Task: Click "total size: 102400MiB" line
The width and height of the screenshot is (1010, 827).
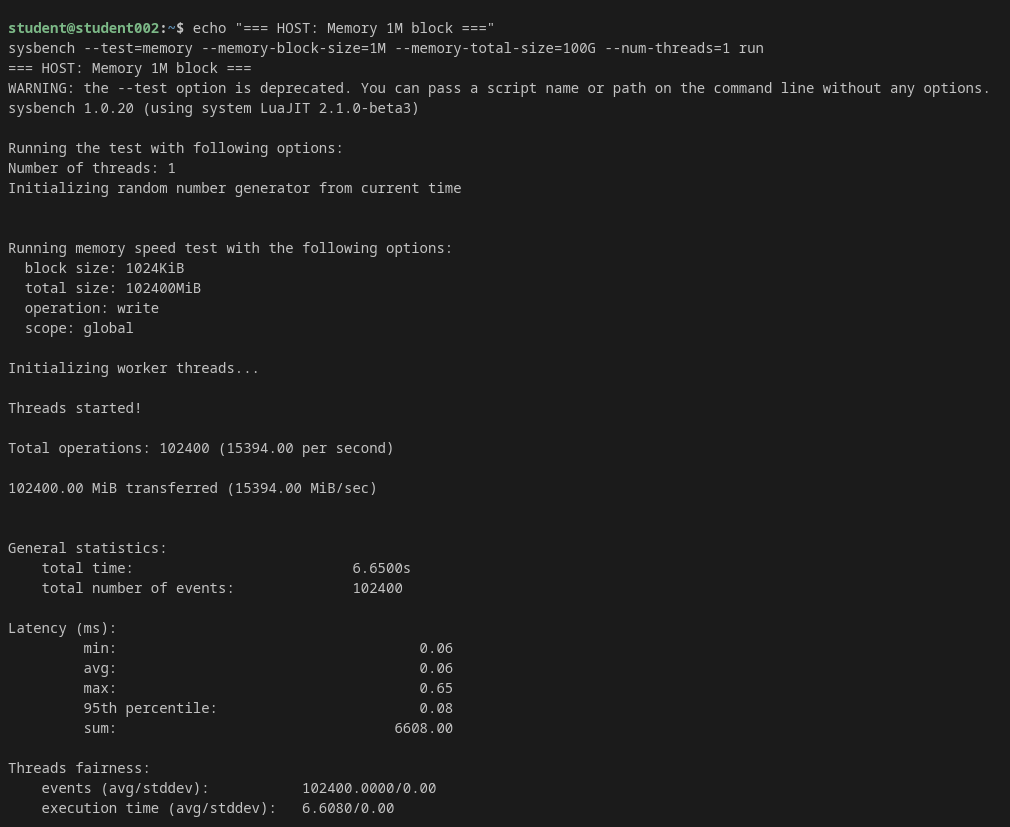Action: pos(113,288)
